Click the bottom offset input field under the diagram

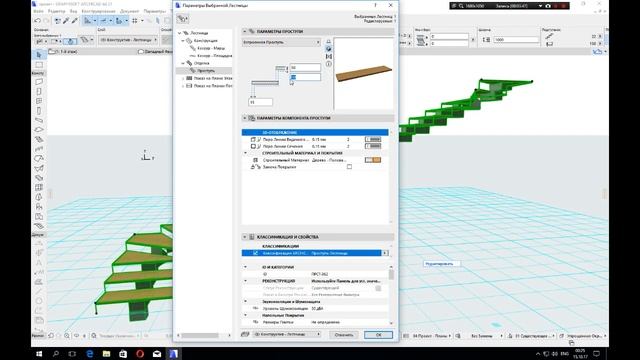pyautogui.click(x=260, y=102)
